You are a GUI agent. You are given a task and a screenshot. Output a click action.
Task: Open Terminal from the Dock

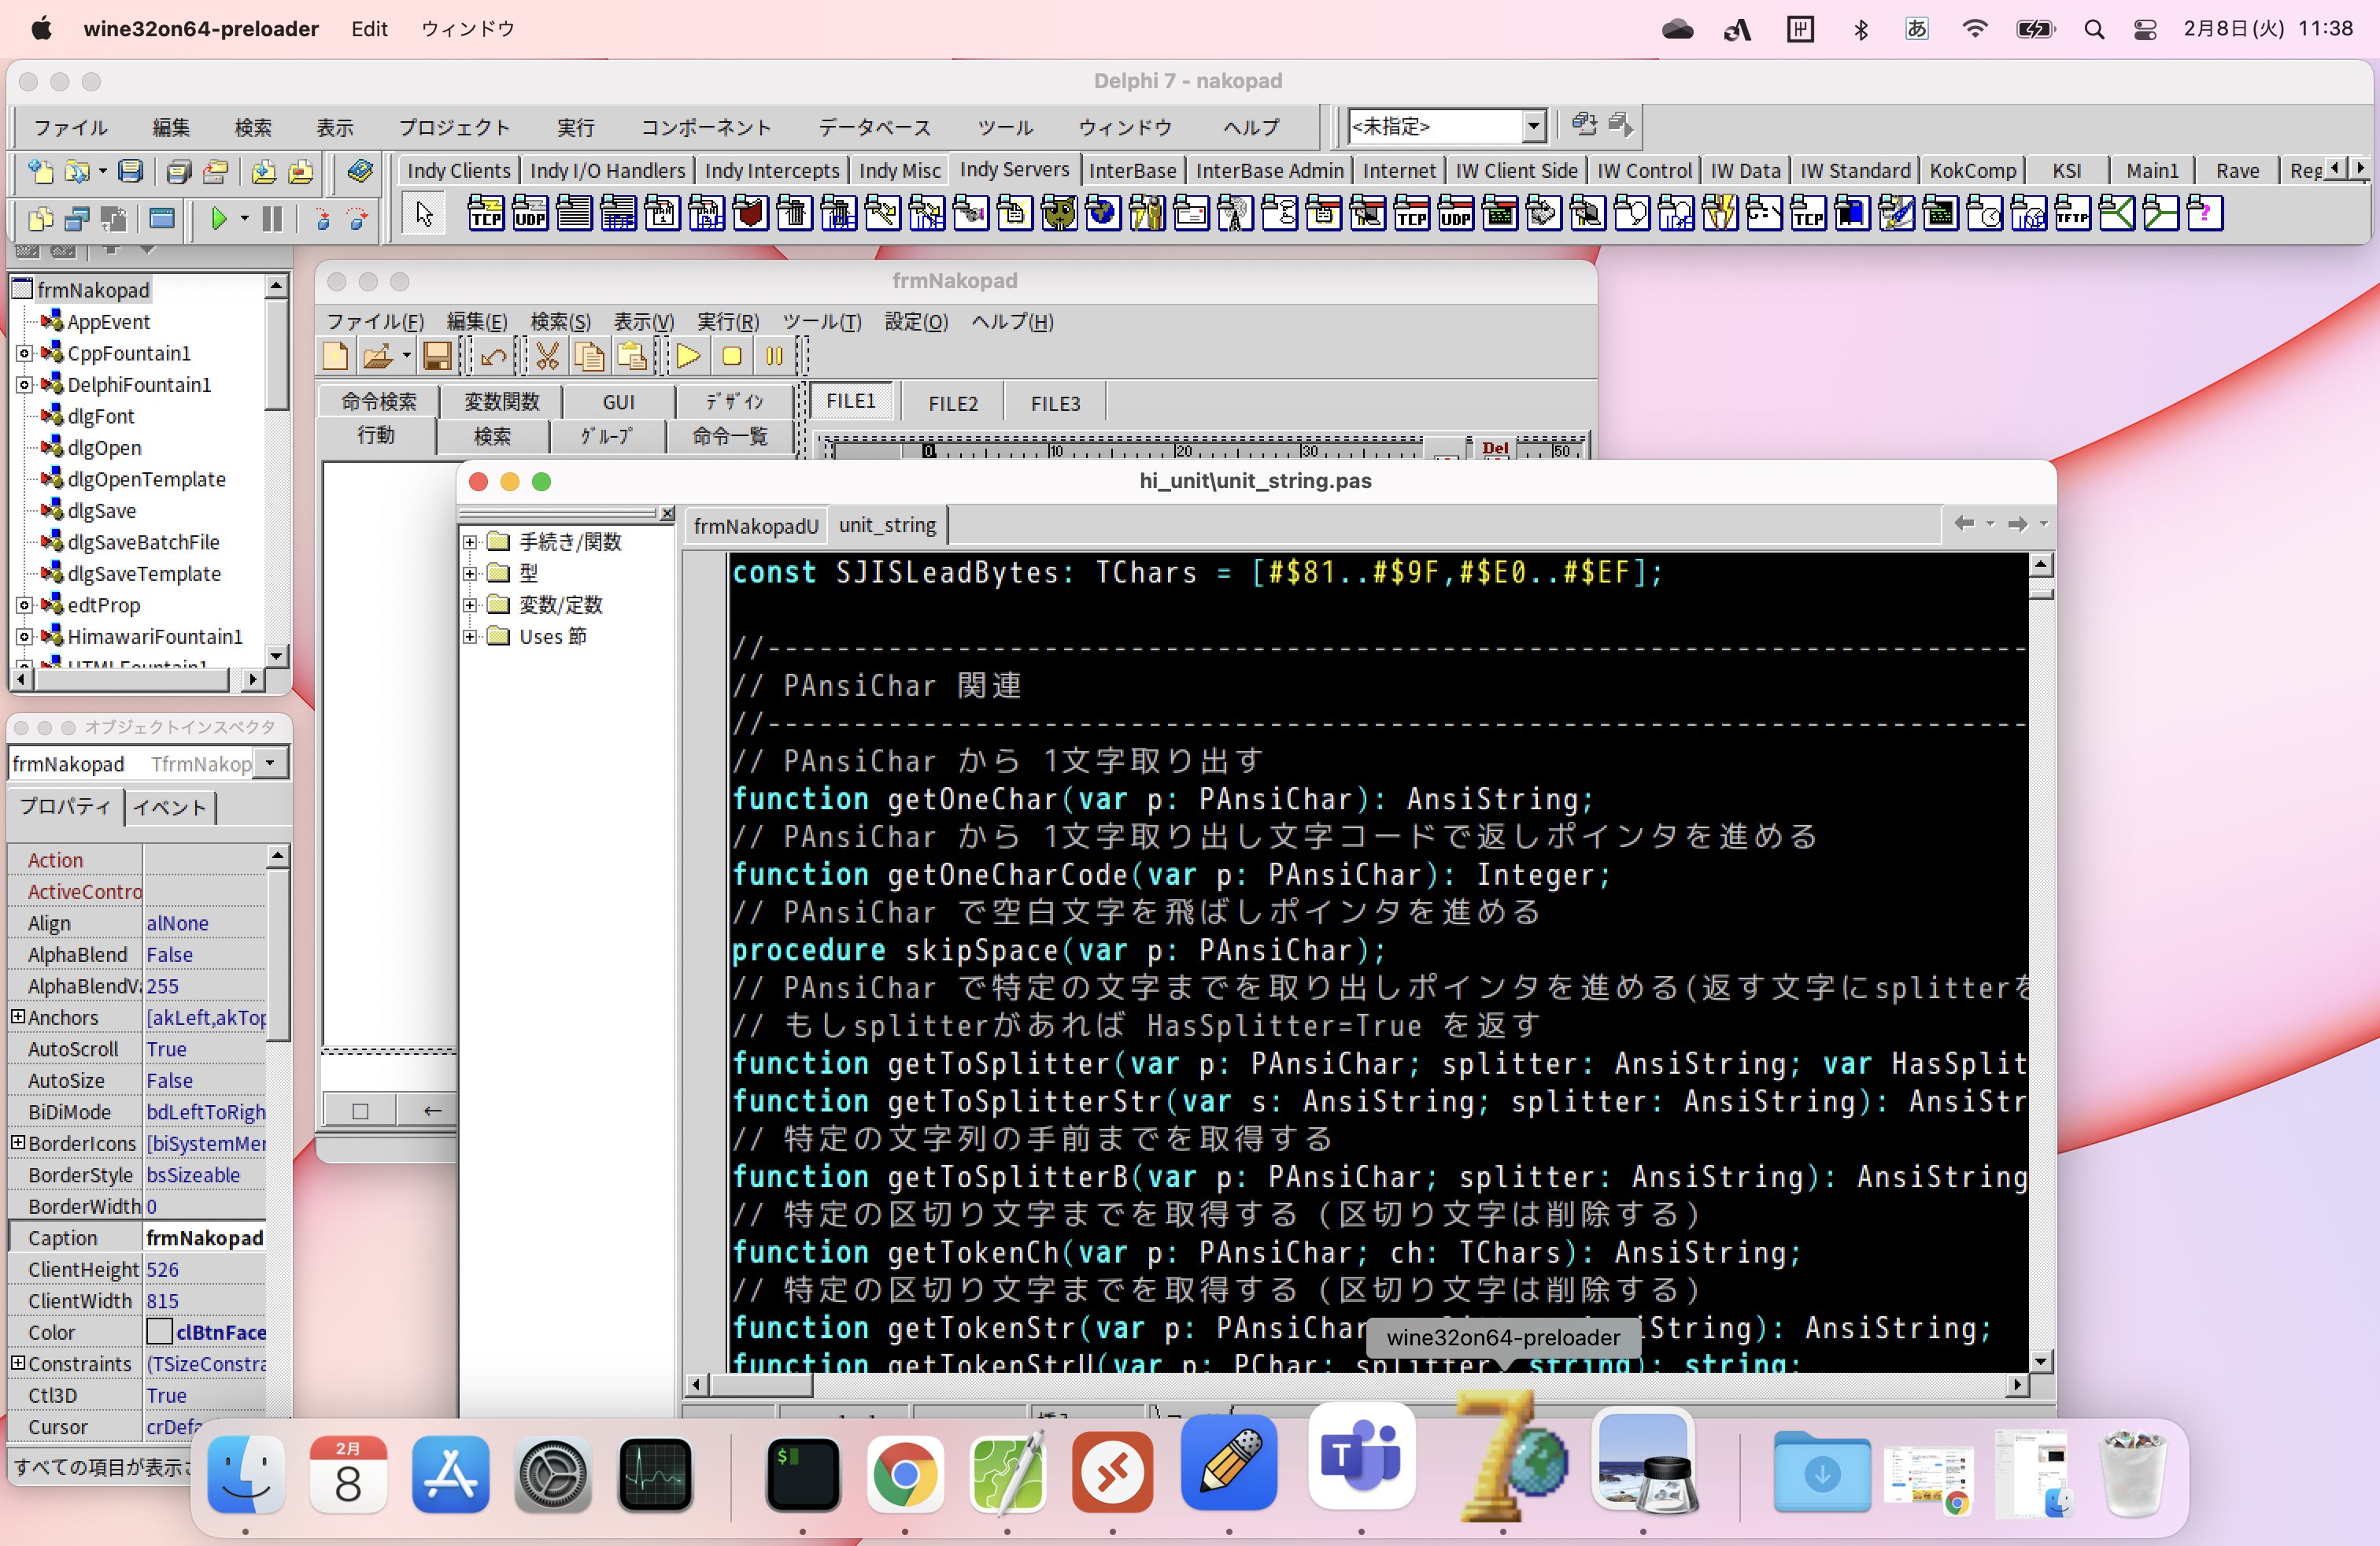pos(802,1474)
